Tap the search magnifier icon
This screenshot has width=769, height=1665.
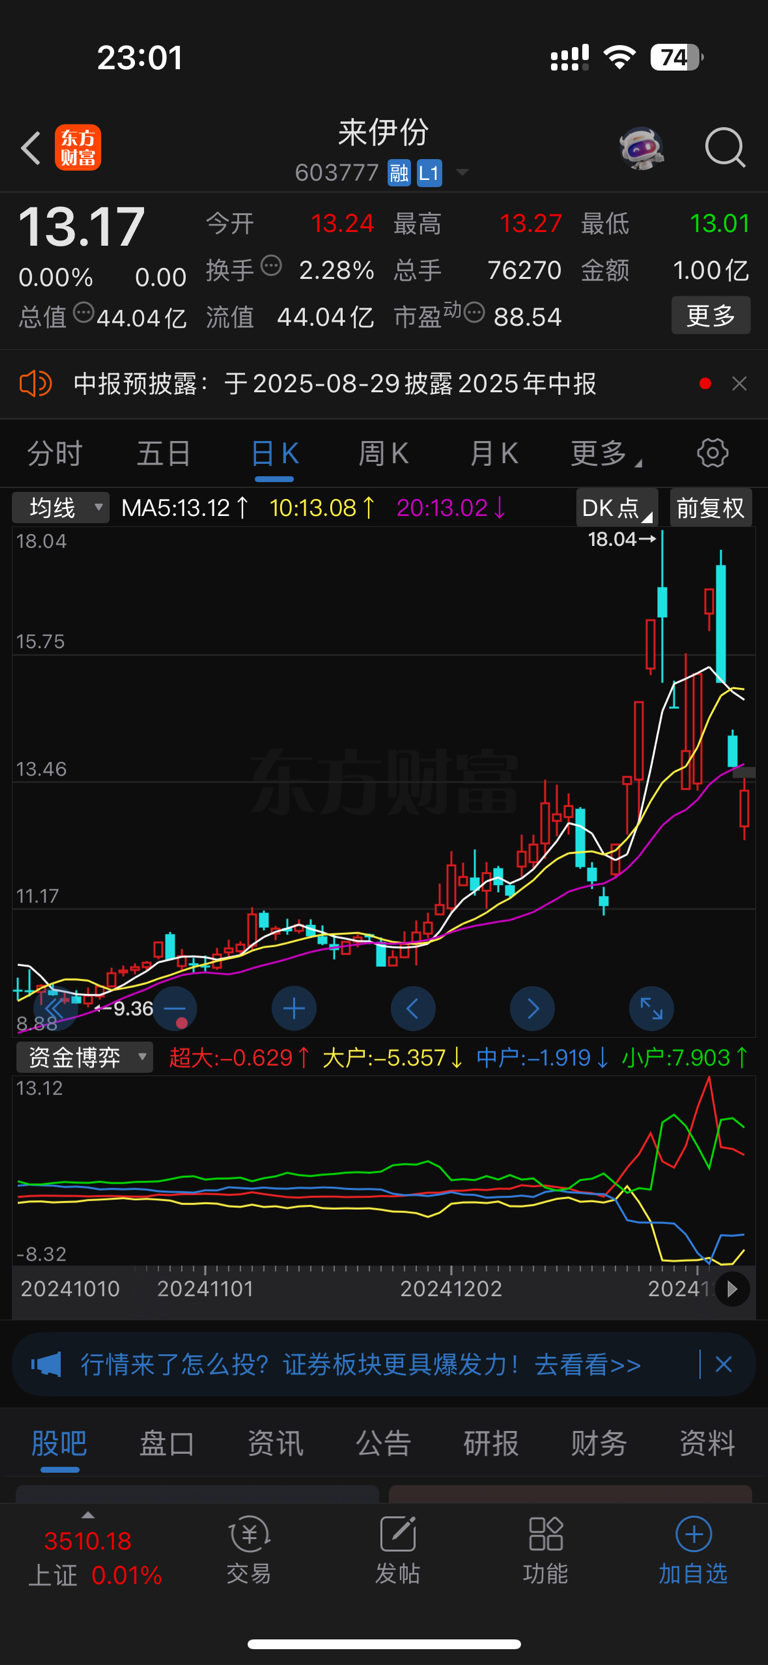pyautogui.click(x=725, y=148)
